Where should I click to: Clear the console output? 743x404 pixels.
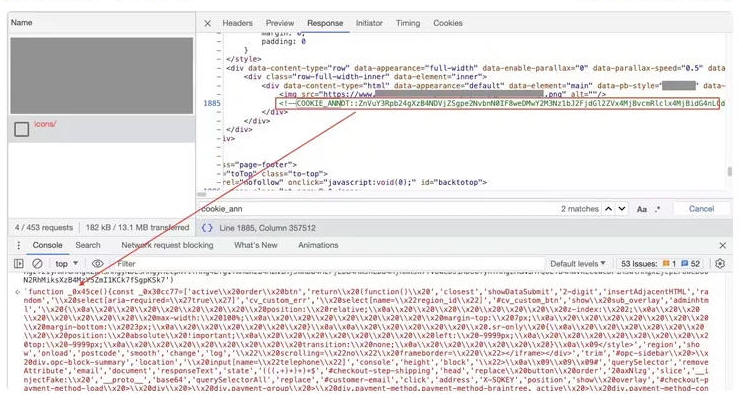[37, 264]
